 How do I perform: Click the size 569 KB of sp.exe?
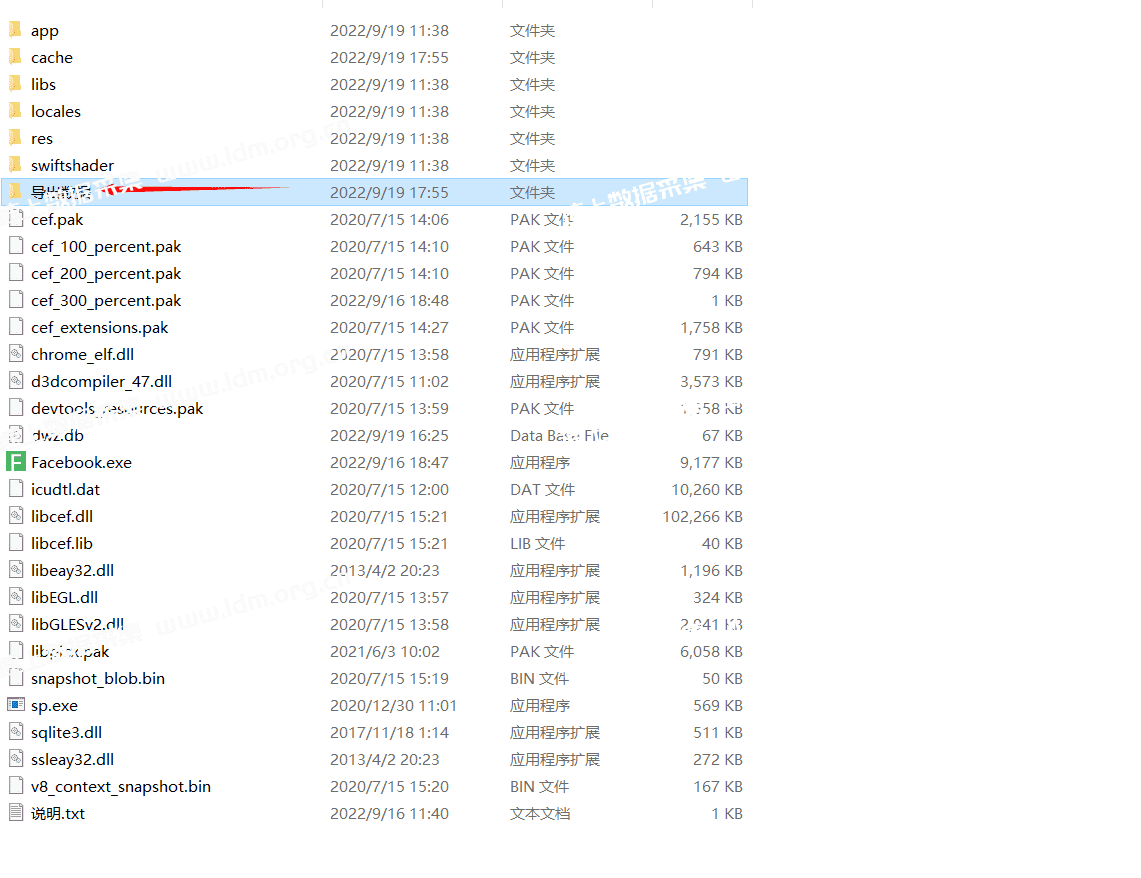point(717,706)
